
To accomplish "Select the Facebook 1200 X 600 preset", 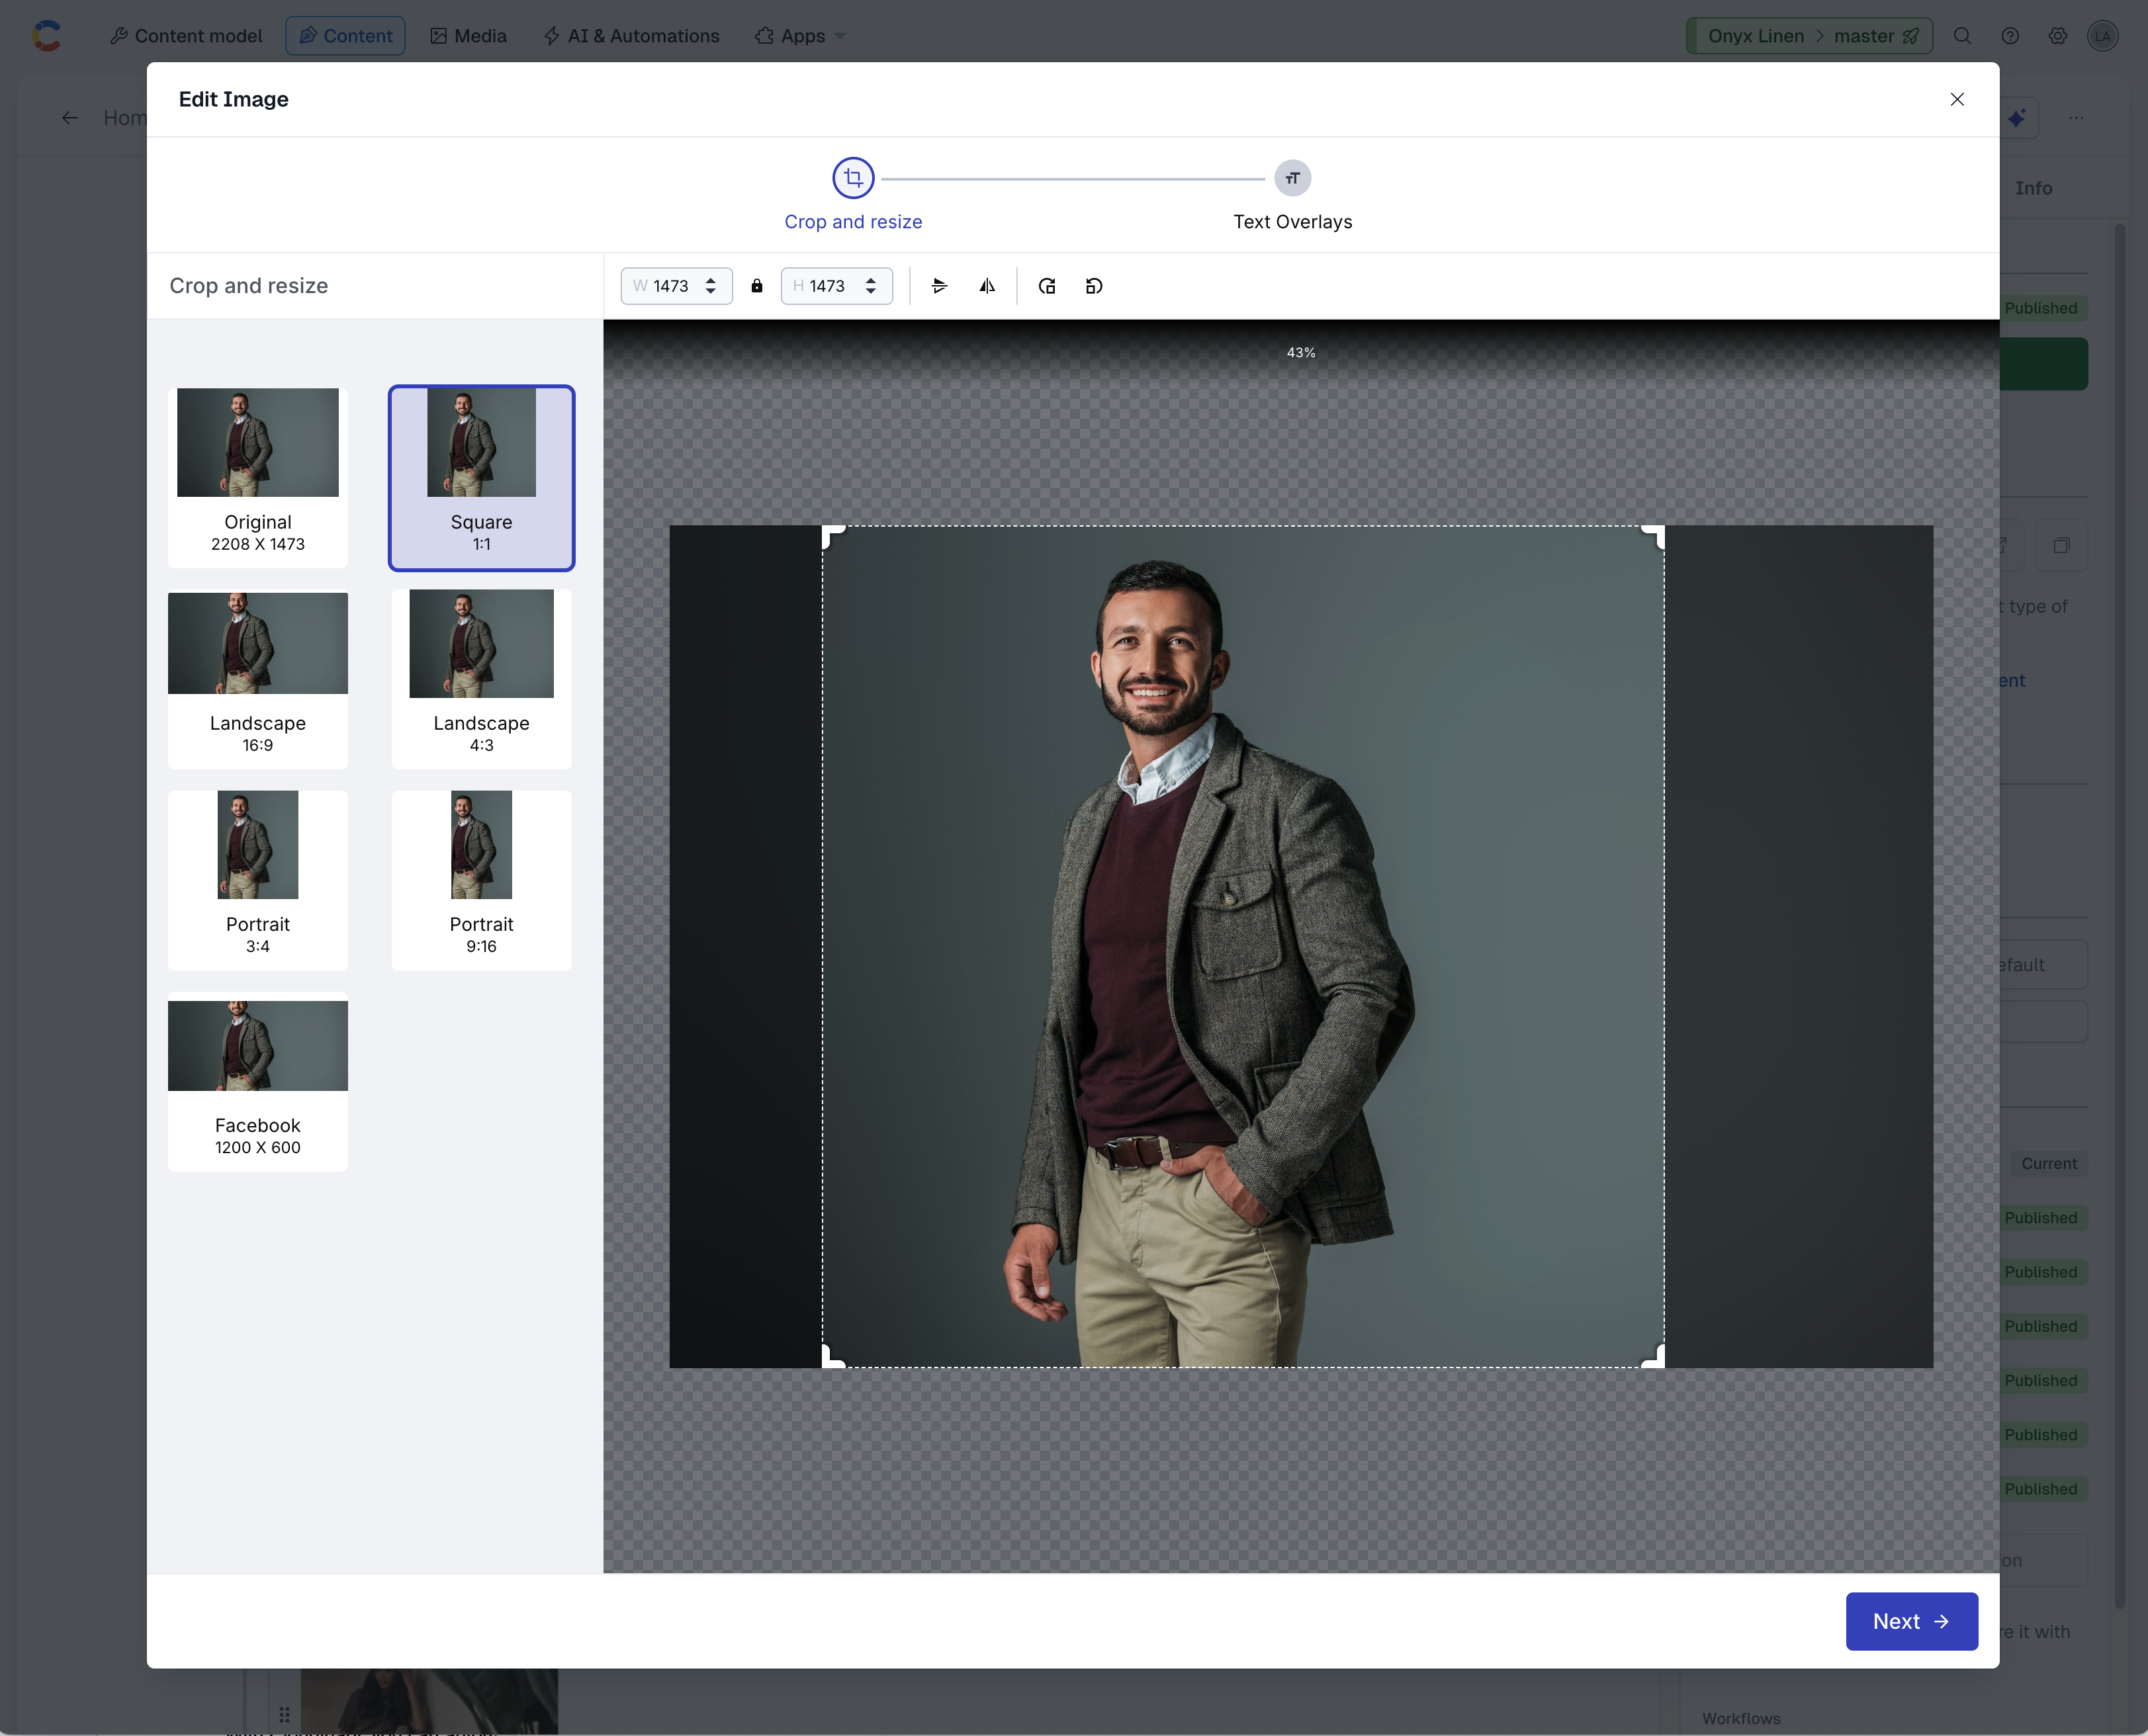I will point(258,1080).
